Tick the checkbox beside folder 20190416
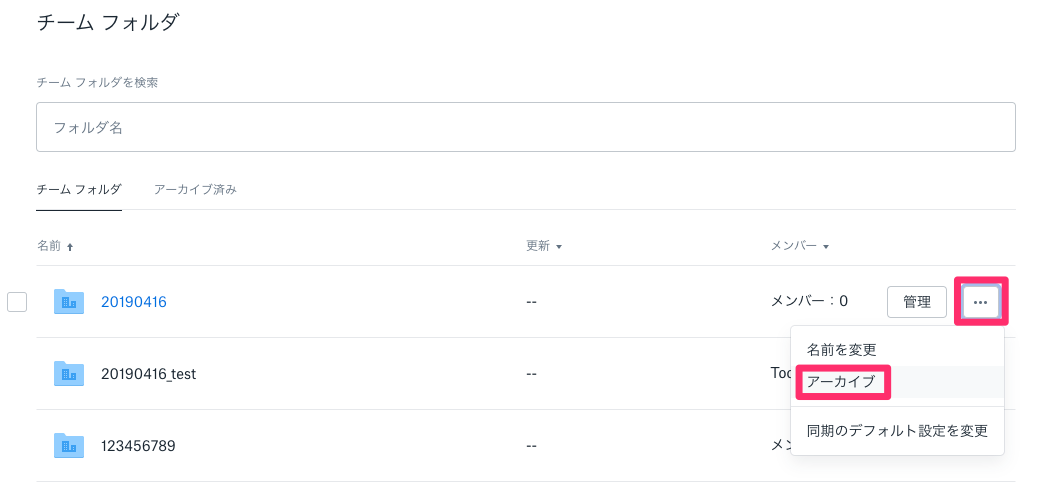The width and height of the screenshot is (1042, 498). point(17,302)
